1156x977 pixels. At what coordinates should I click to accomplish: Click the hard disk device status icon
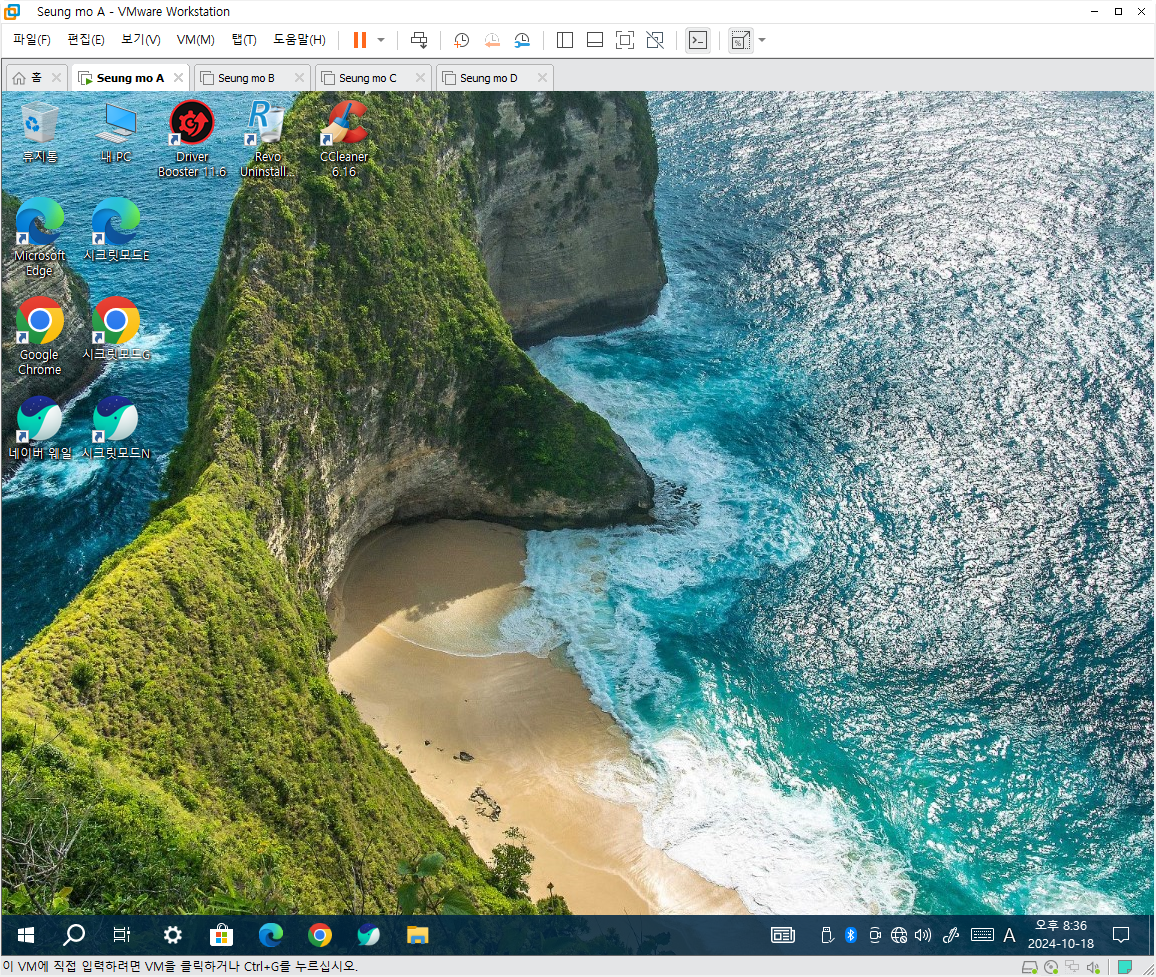click(1029, 967)
